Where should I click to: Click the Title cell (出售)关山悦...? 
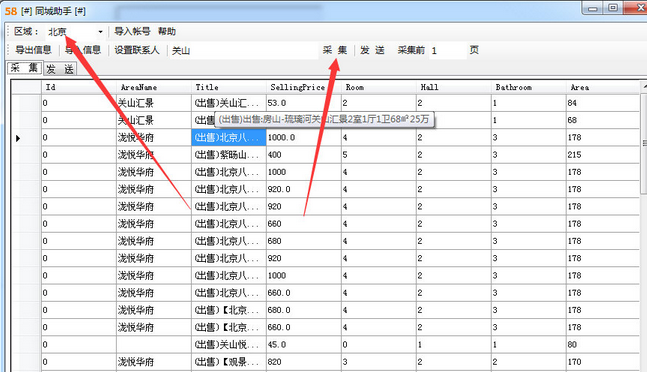click(x=229, y=345)
